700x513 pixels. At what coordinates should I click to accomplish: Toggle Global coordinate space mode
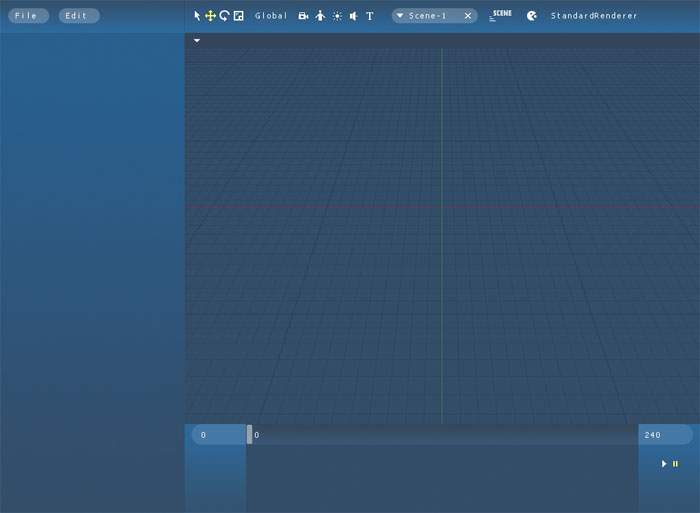tap(271, 16)
